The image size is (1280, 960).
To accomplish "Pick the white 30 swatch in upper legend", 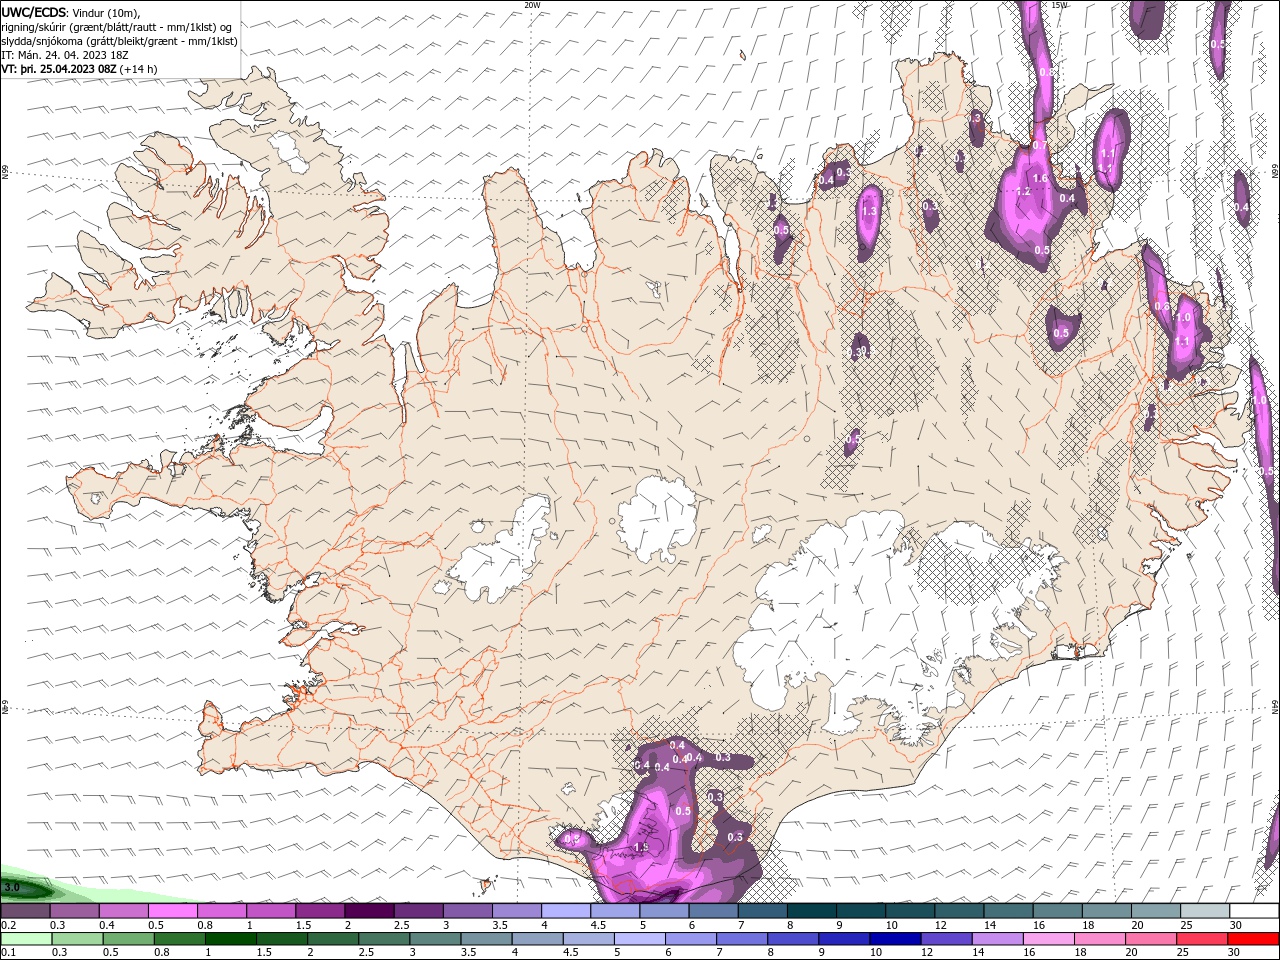I will pos(1253,911).
